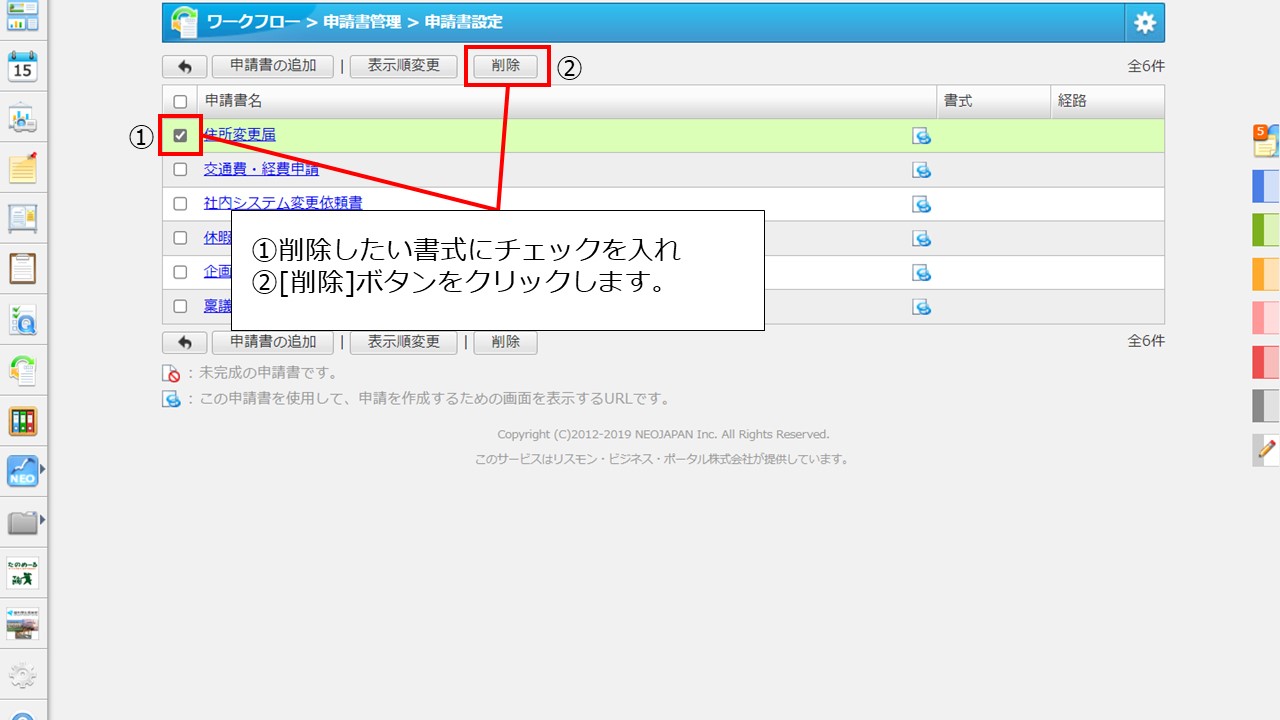Check the 交通費・経費申請 row checkbox
The width and height of the screenshot is (1280, 720).
click(180, 170)
